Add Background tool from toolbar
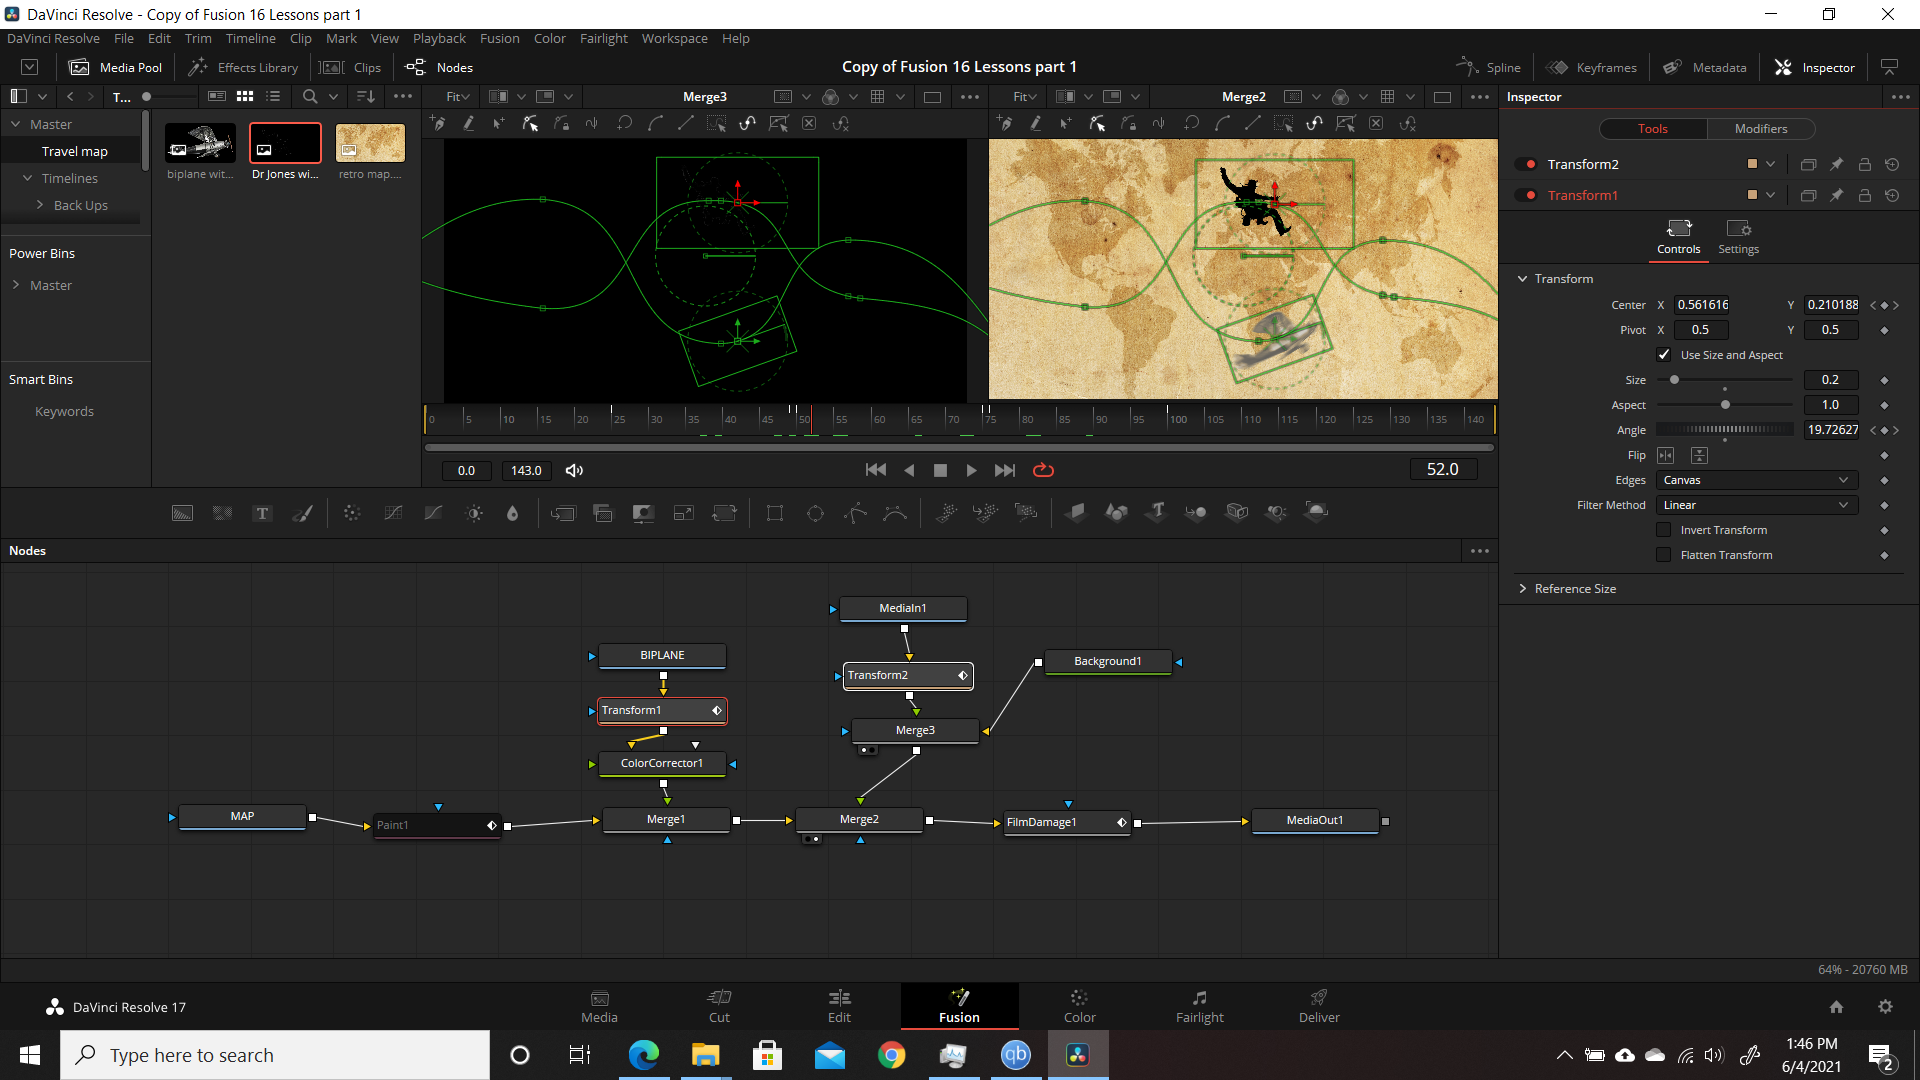1920x1080 pixels. tap(182, 513)
